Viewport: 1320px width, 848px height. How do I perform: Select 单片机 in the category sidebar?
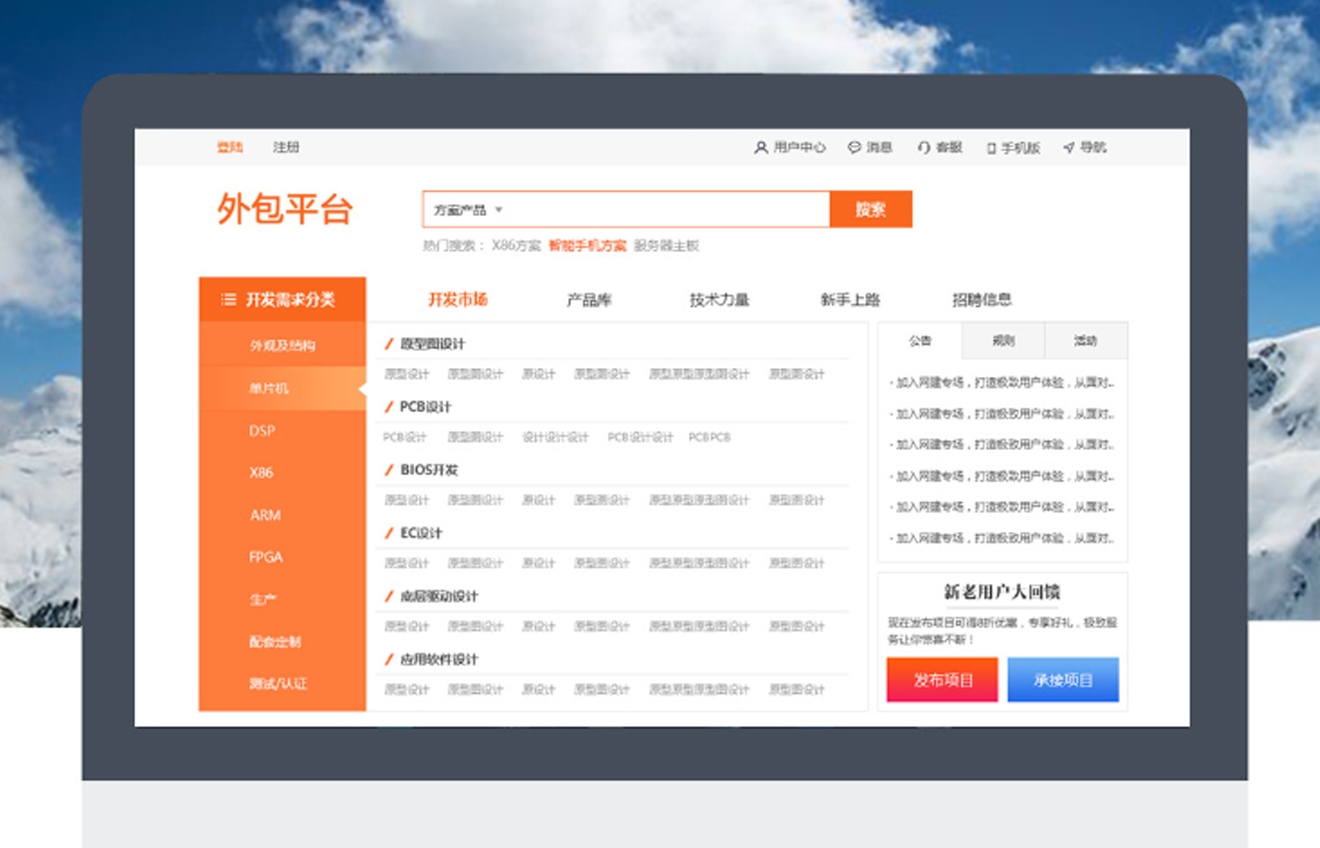click(269, 388)
